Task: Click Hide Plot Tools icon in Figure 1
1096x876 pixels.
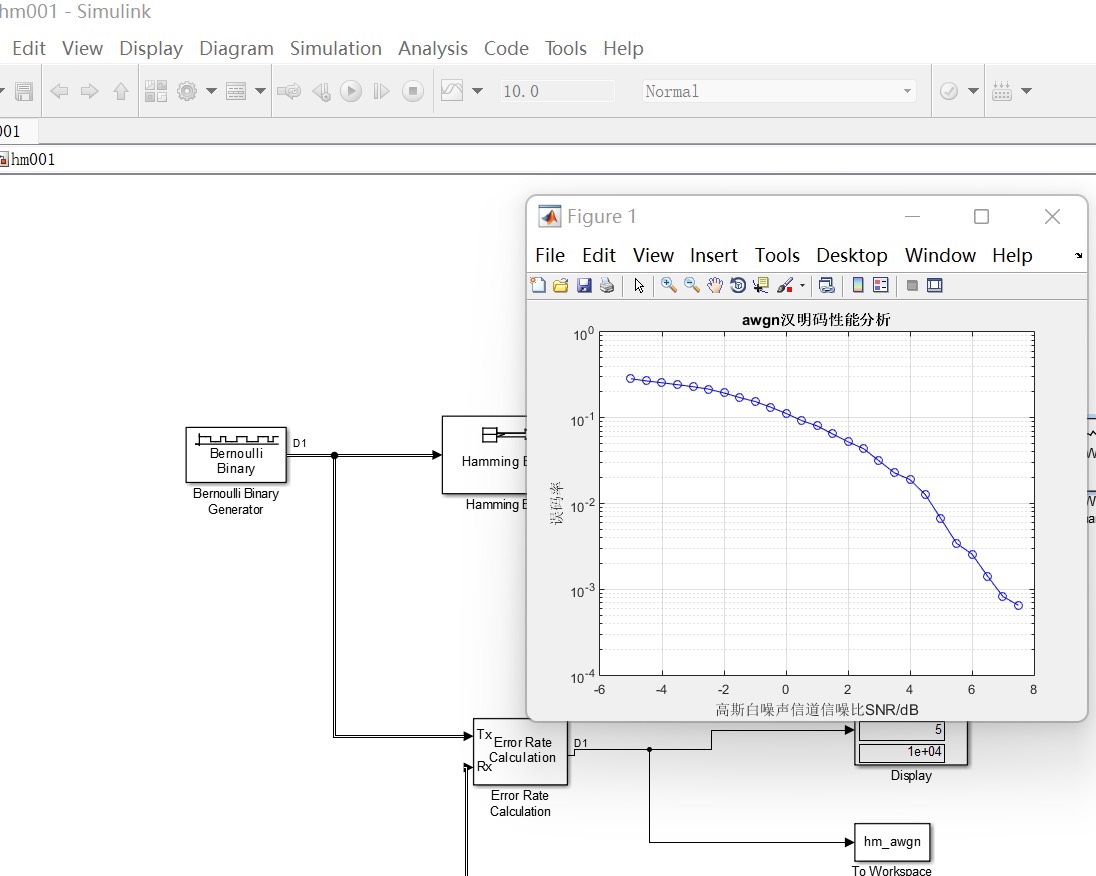Action: pyautogui.click(x=912, y=285)
